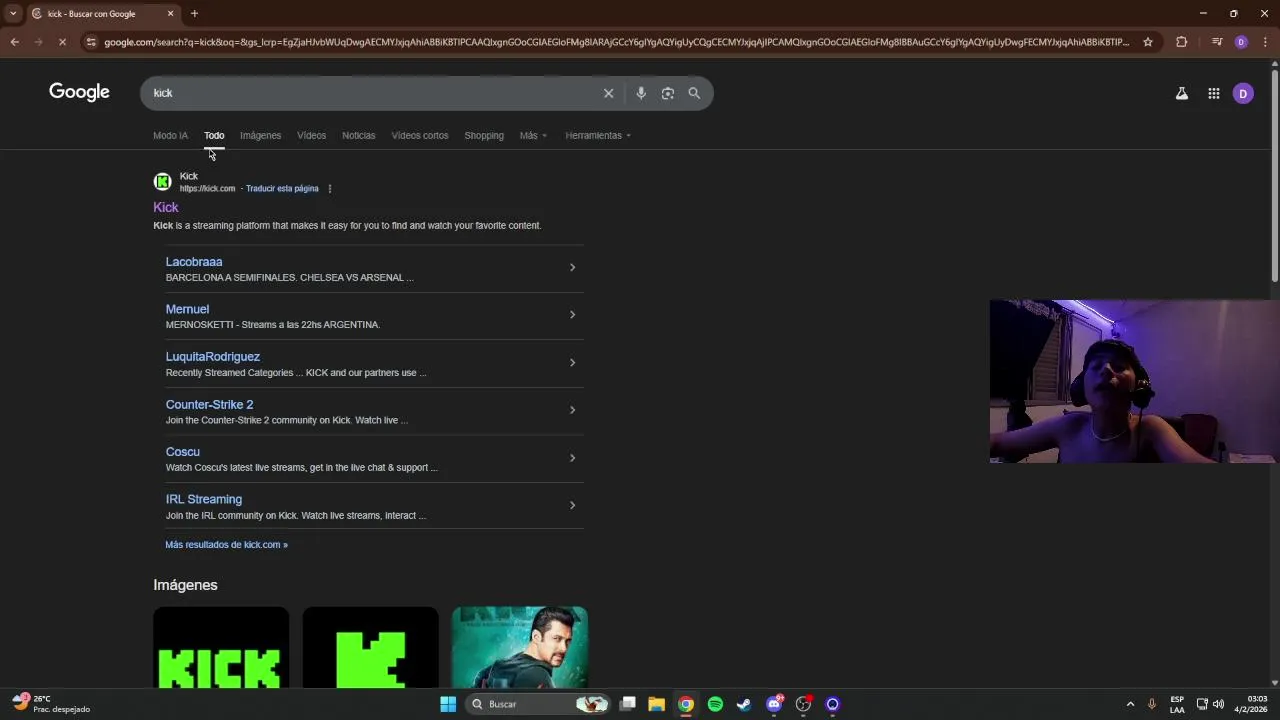
Task: Open the movie poster image thumbnail
Action: pos(520,647)
